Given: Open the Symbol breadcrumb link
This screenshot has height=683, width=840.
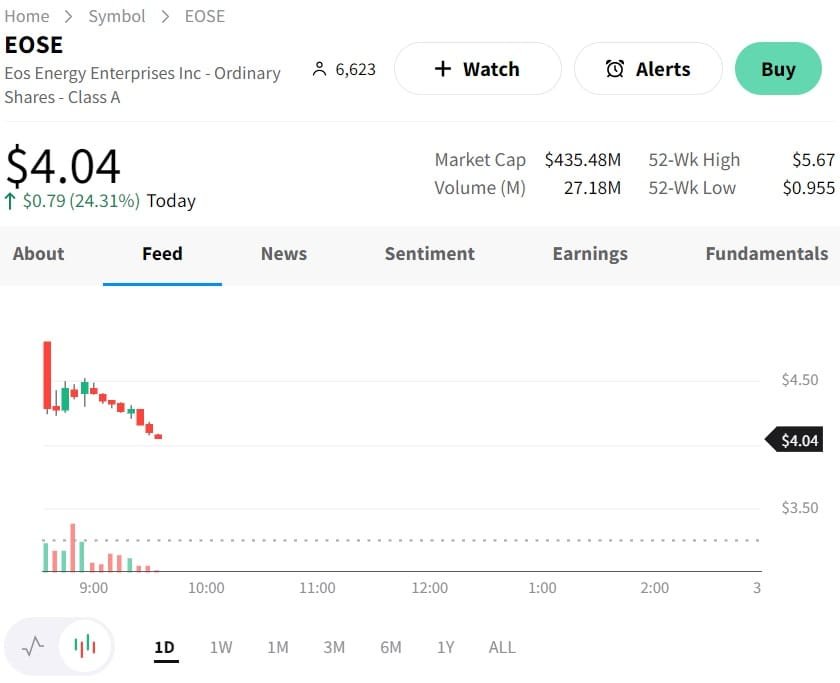Looking at the screenshot, I should click(117, 16).
